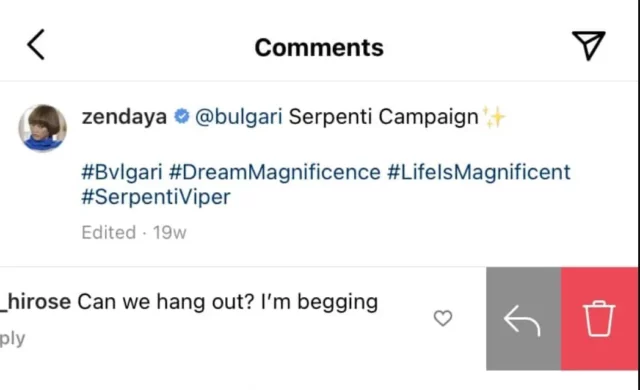Open the #LifeIsMagnificent hashtag
The image size is (640, 390).
click(478, 172)
